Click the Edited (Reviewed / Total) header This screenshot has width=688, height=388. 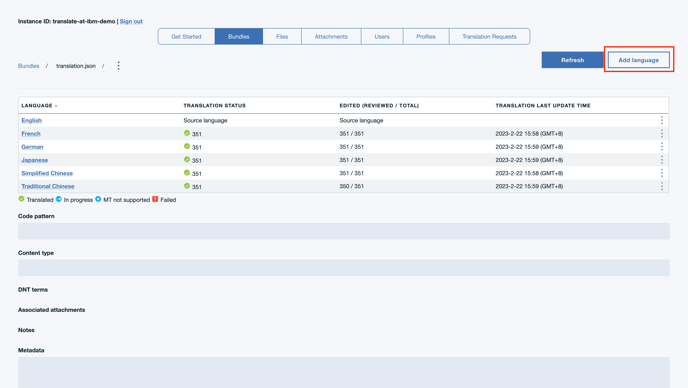[x=379, y=106]
